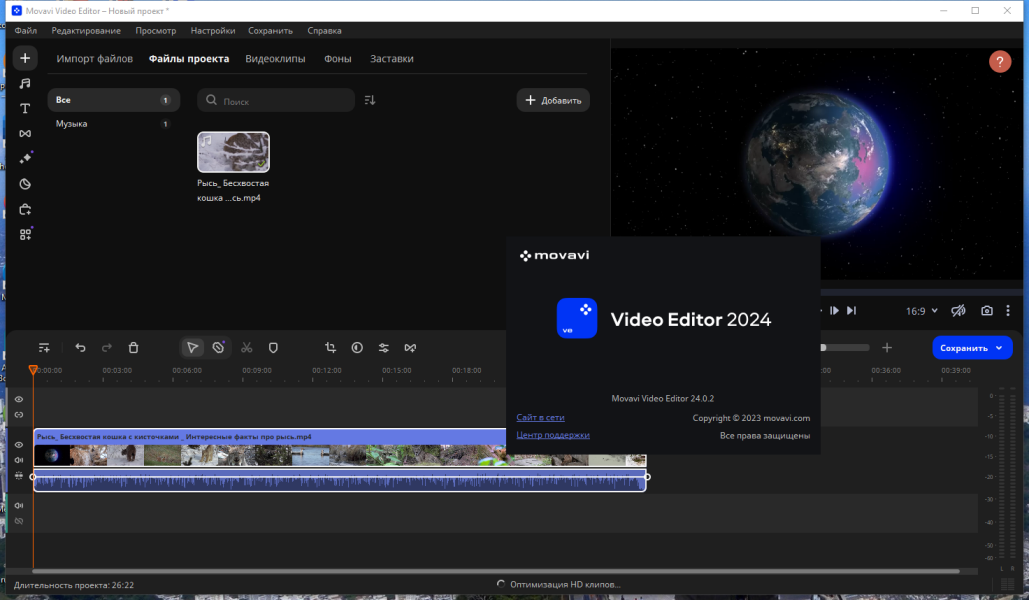This screenshot has width=1029, height=600.
Task: Open the Файл menu
Action: (26, 31)
